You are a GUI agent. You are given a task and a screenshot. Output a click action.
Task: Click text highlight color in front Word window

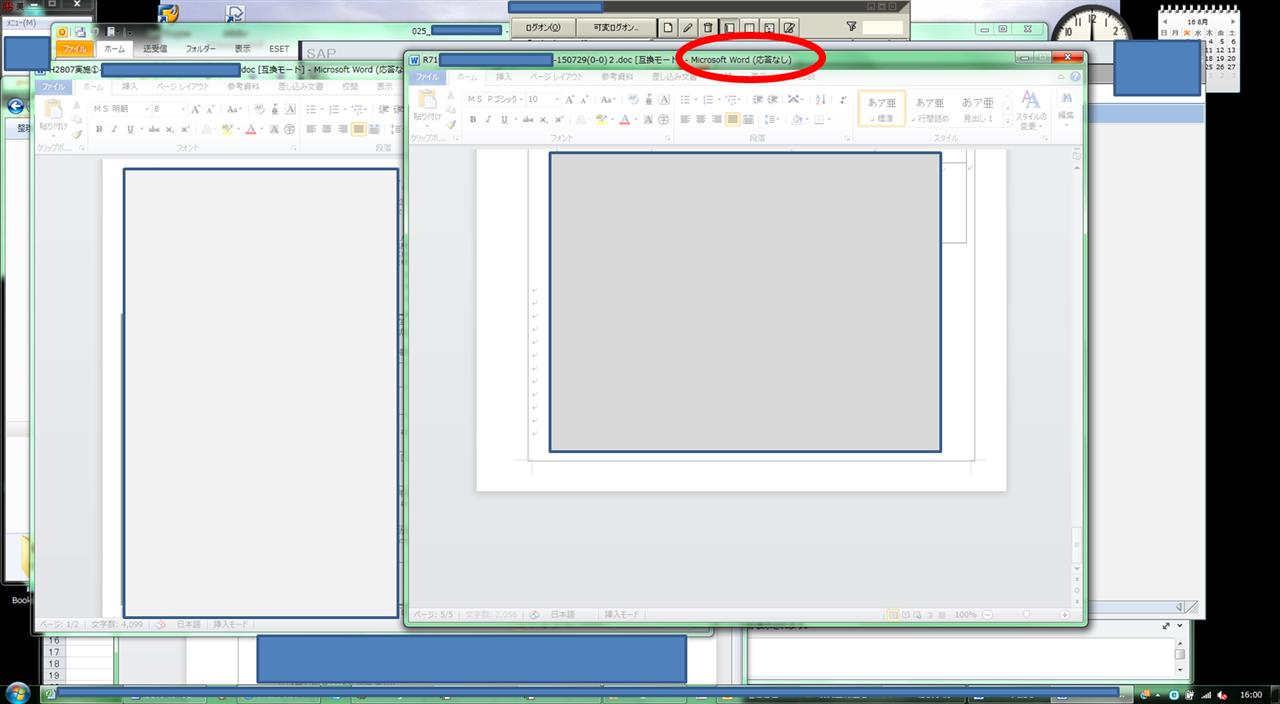601,119
